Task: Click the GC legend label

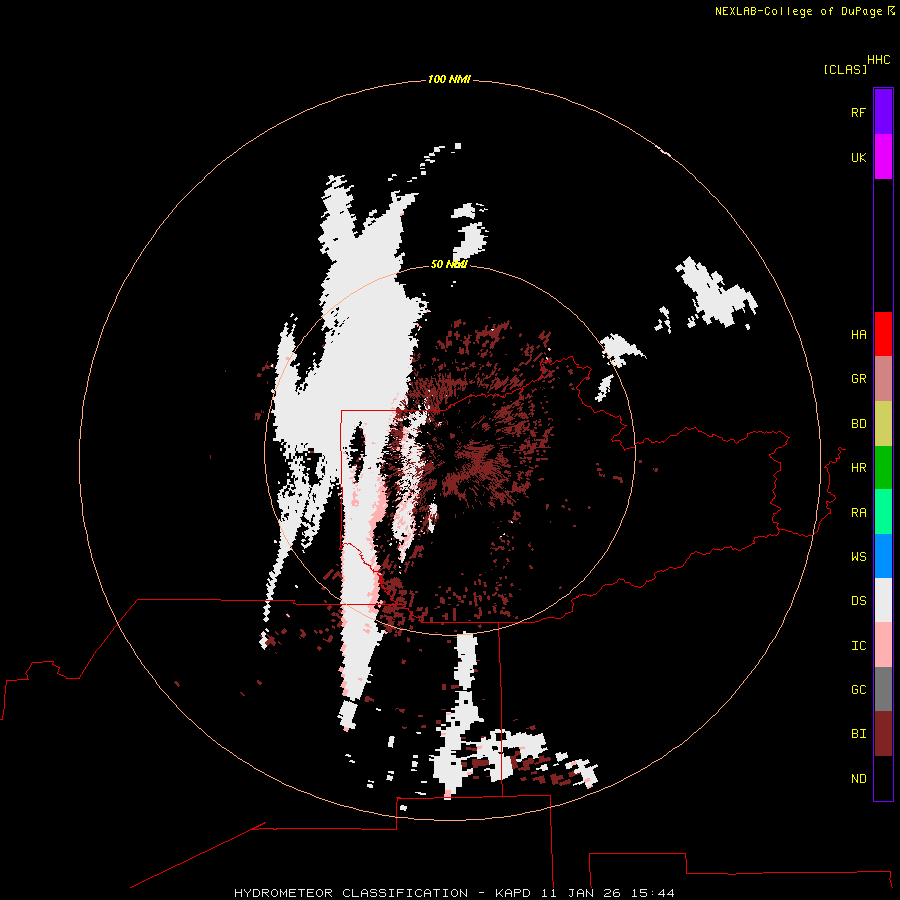Action: (x=858, y=690)
